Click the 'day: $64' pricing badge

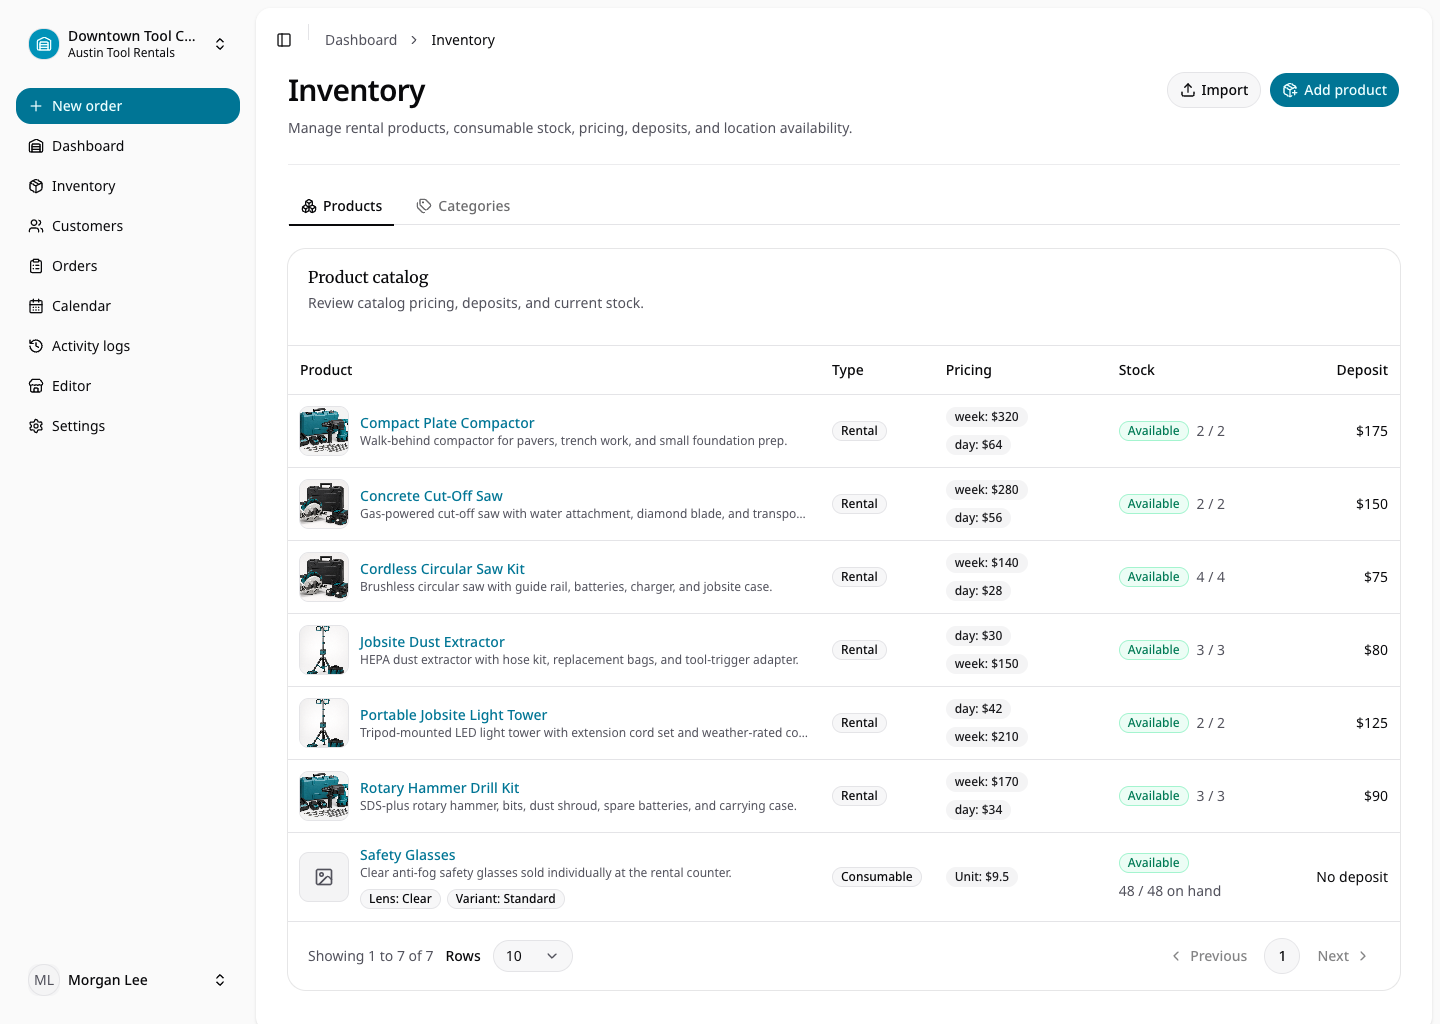(x=978, y=445)
